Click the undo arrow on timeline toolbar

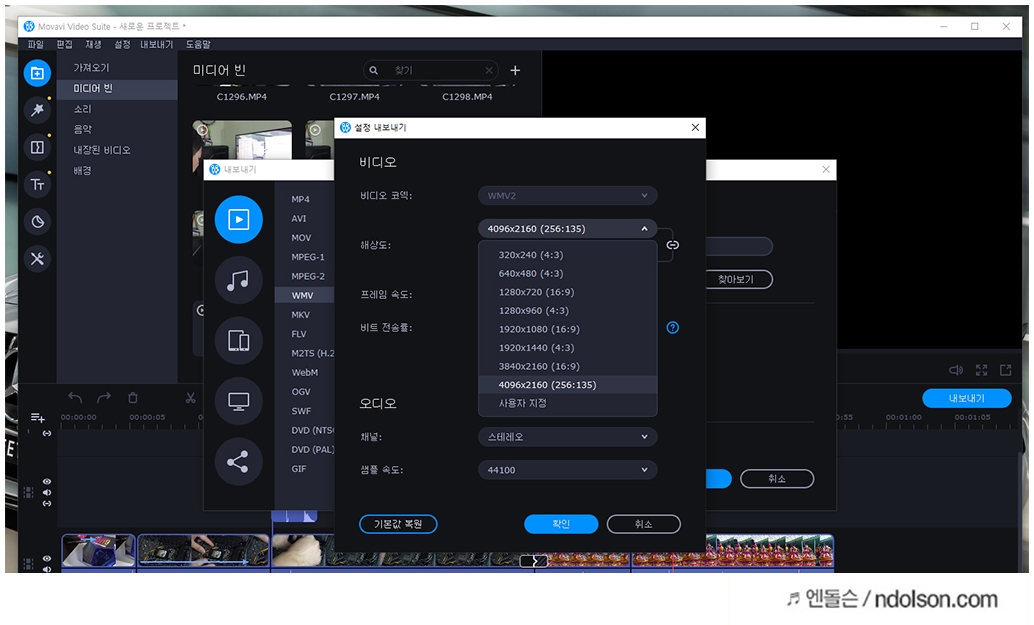tap(75, 398)
